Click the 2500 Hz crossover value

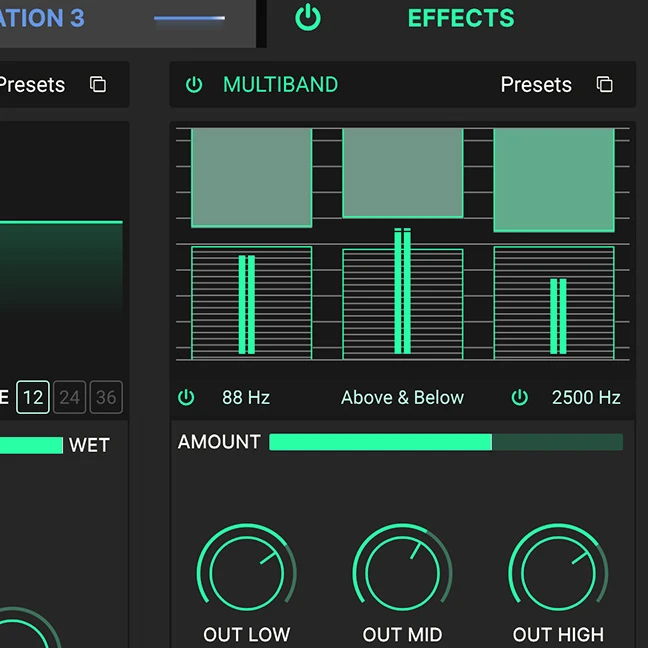586,398
